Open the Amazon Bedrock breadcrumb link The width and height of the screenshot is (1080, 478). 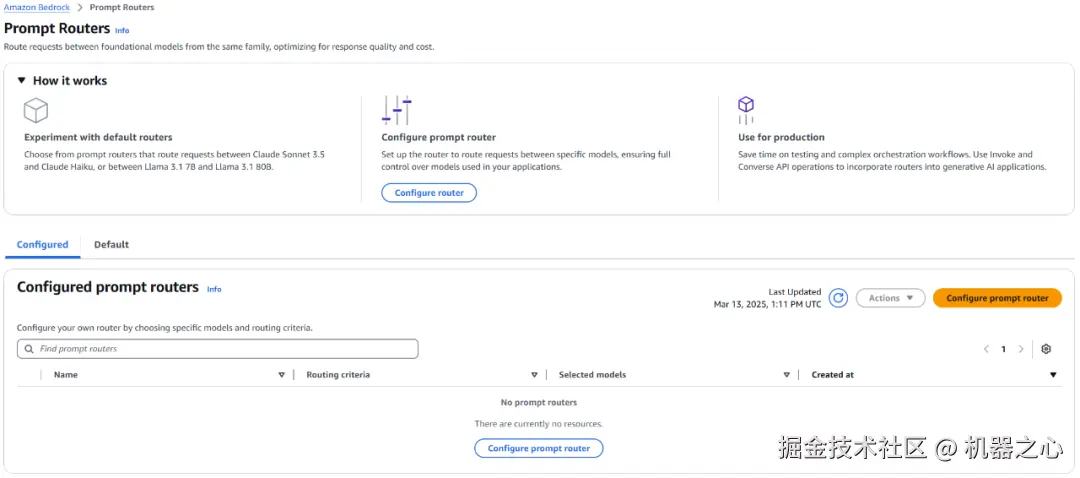point(37,8)
